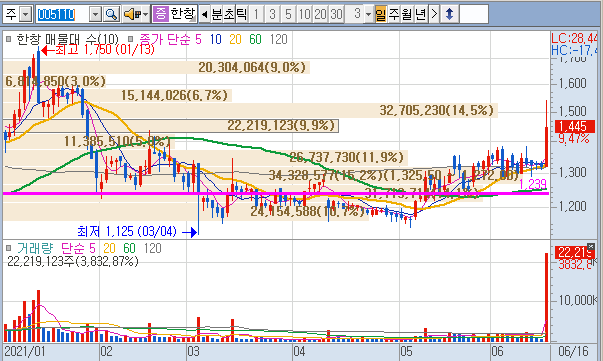Select the 분 (minute) chart period
Image resolution: width=603 pixels, height=361 pixels.
(x=217, y=14)
